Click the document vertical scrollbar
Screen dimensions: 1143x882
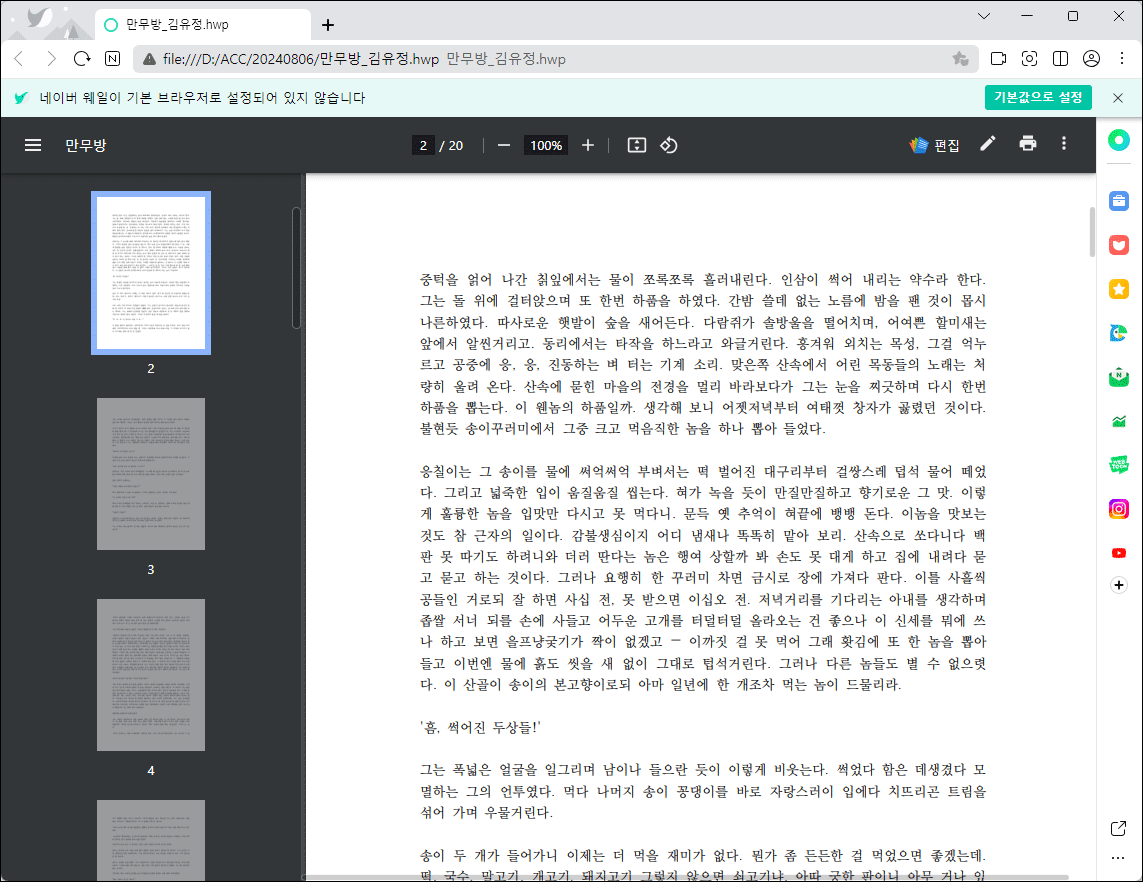(x=1092, y=232)
